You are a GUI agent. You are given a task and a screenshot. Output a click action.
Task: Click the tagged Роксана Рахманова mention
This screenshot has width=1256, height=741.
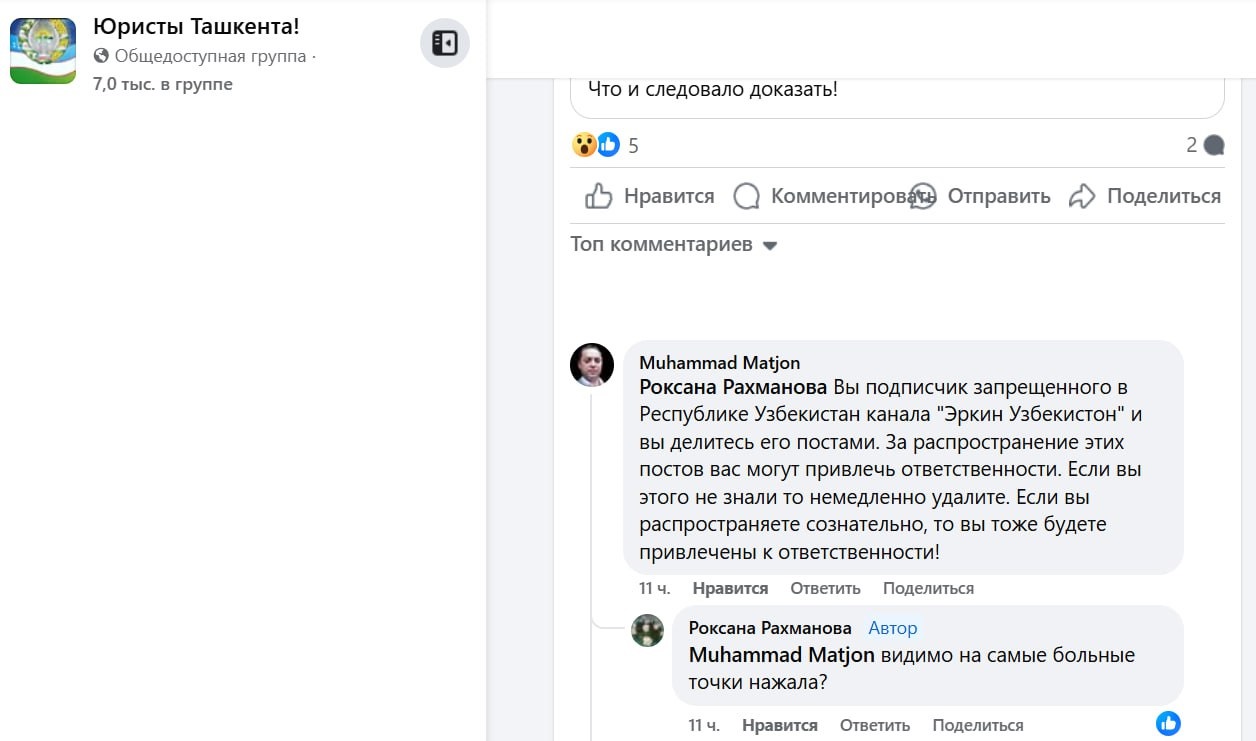point(733,387)
